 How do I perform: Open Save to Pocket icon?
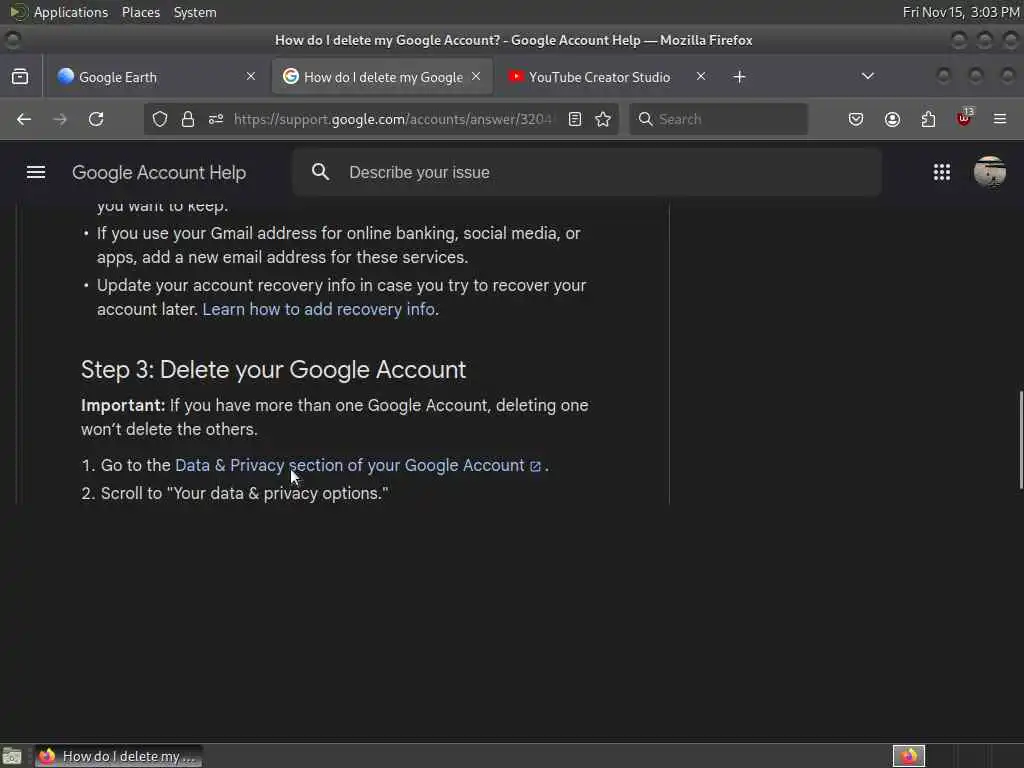tap(856, 119)
